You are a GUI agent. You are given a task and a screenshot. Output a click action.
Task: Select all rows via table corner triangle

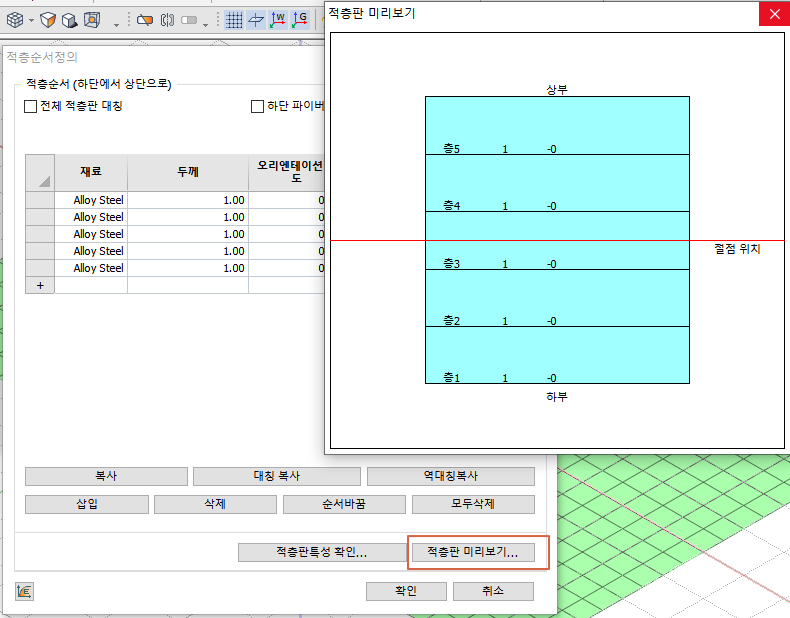click(40, 173)
